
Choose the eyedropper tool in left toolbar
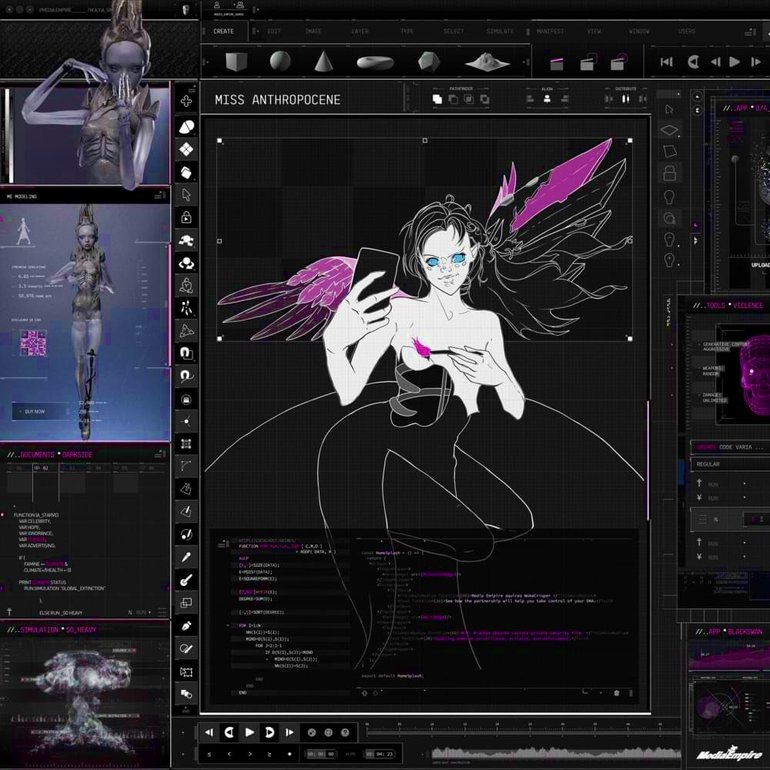pyautogui.click(x=186, y=557)
